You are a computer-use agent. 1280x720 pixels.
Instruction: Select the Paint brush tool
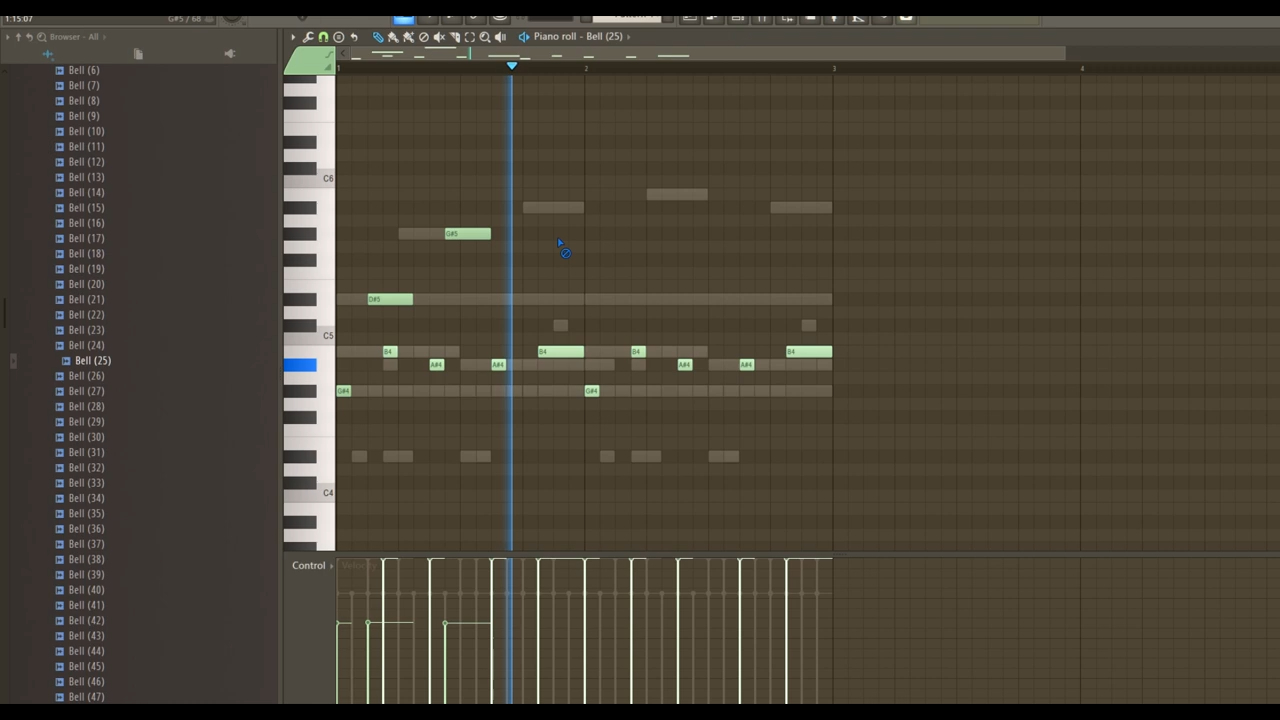coord(393,37)
